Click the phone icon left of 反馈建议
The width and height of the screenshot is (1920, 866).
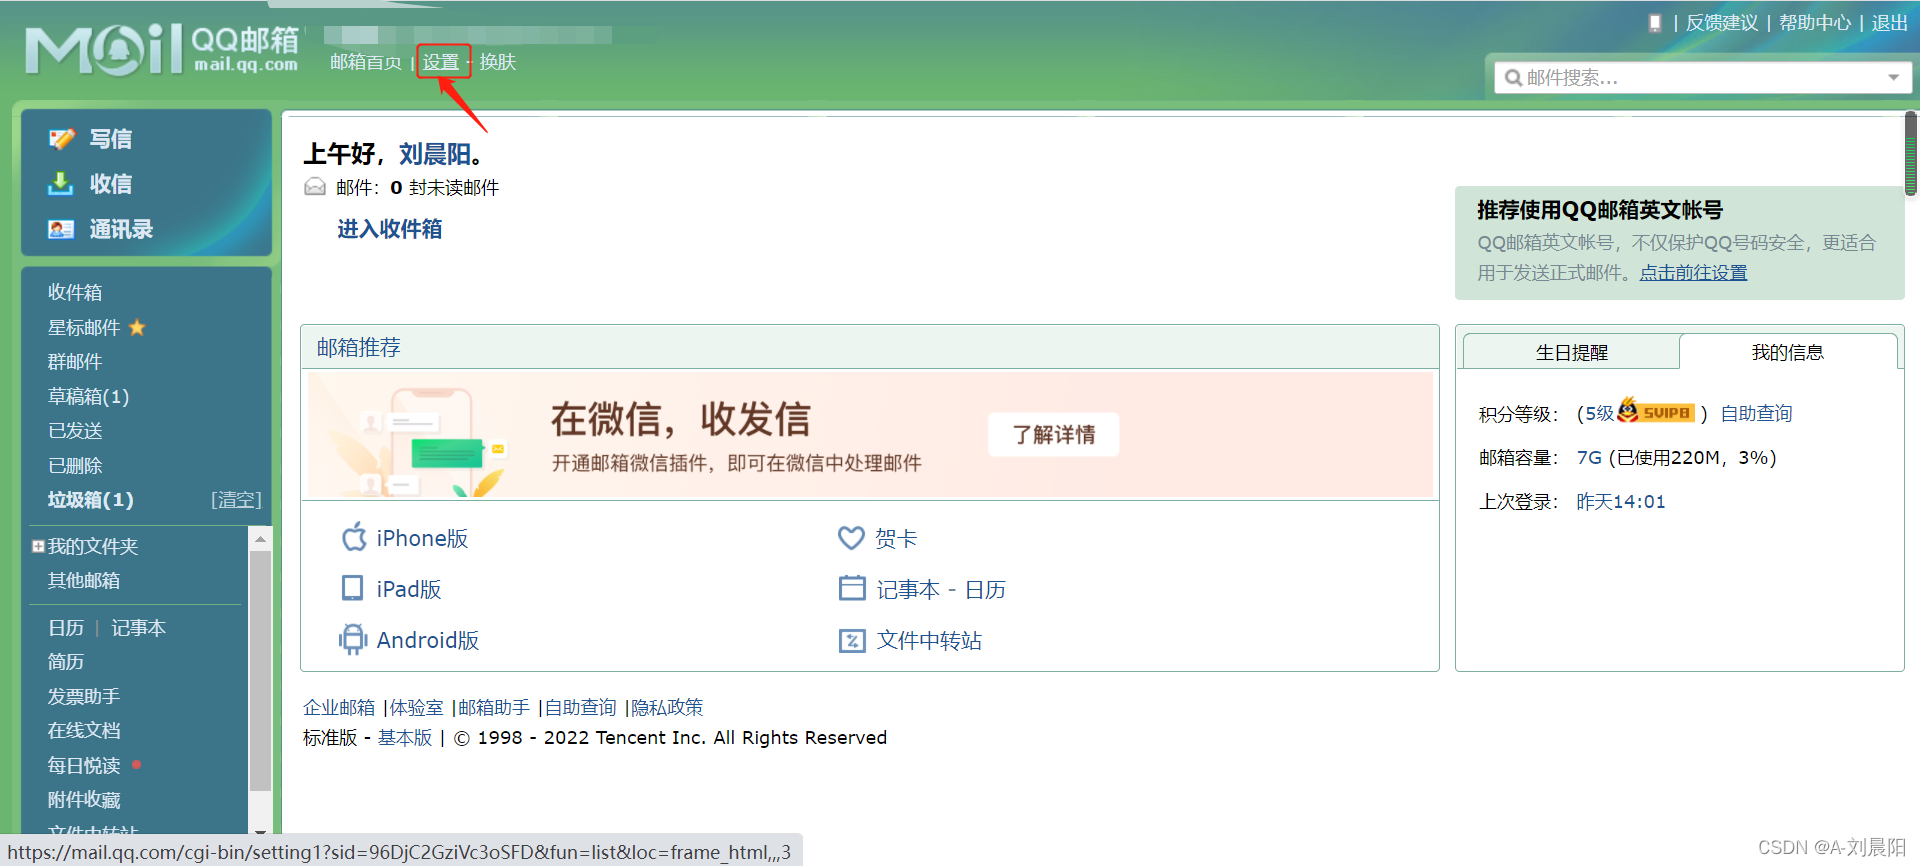click(x=1655, y=23)
